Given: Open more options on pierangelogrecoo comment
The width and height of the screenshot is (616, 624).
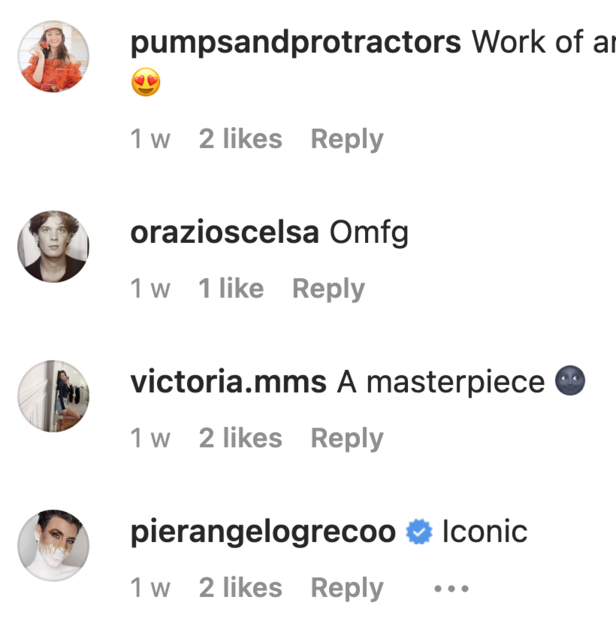Looking at the screenshot, I should (x=451, y=589).
